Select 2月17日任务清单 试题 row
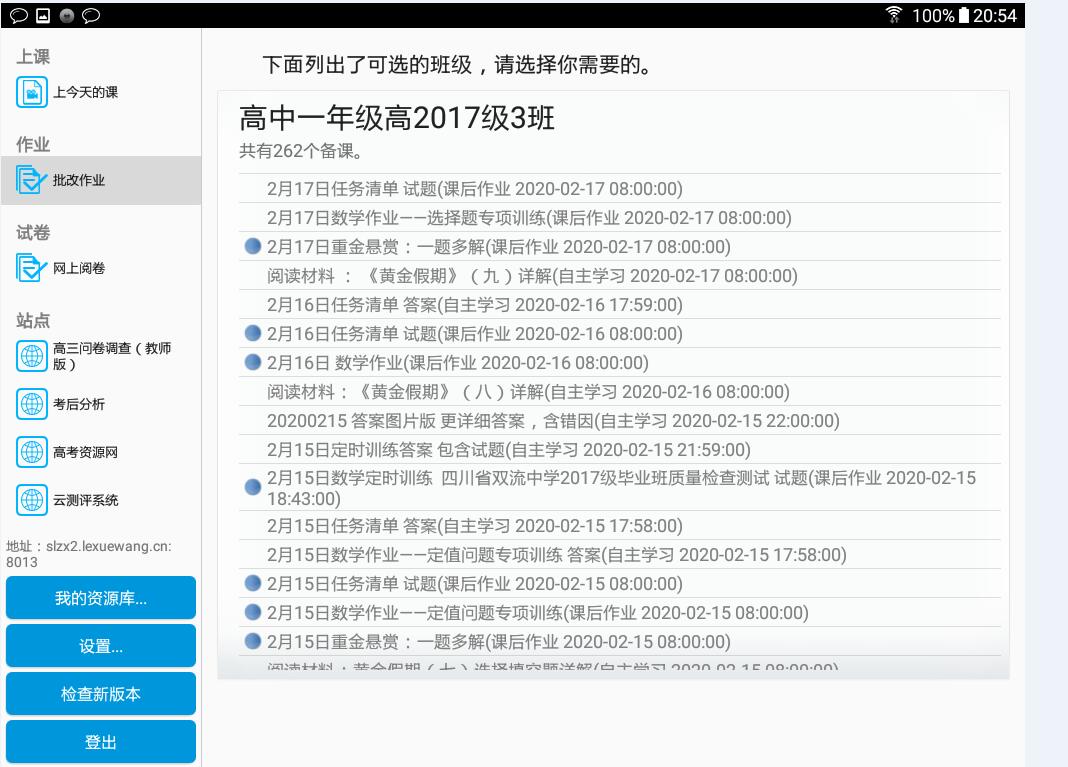 click(474, 189)
